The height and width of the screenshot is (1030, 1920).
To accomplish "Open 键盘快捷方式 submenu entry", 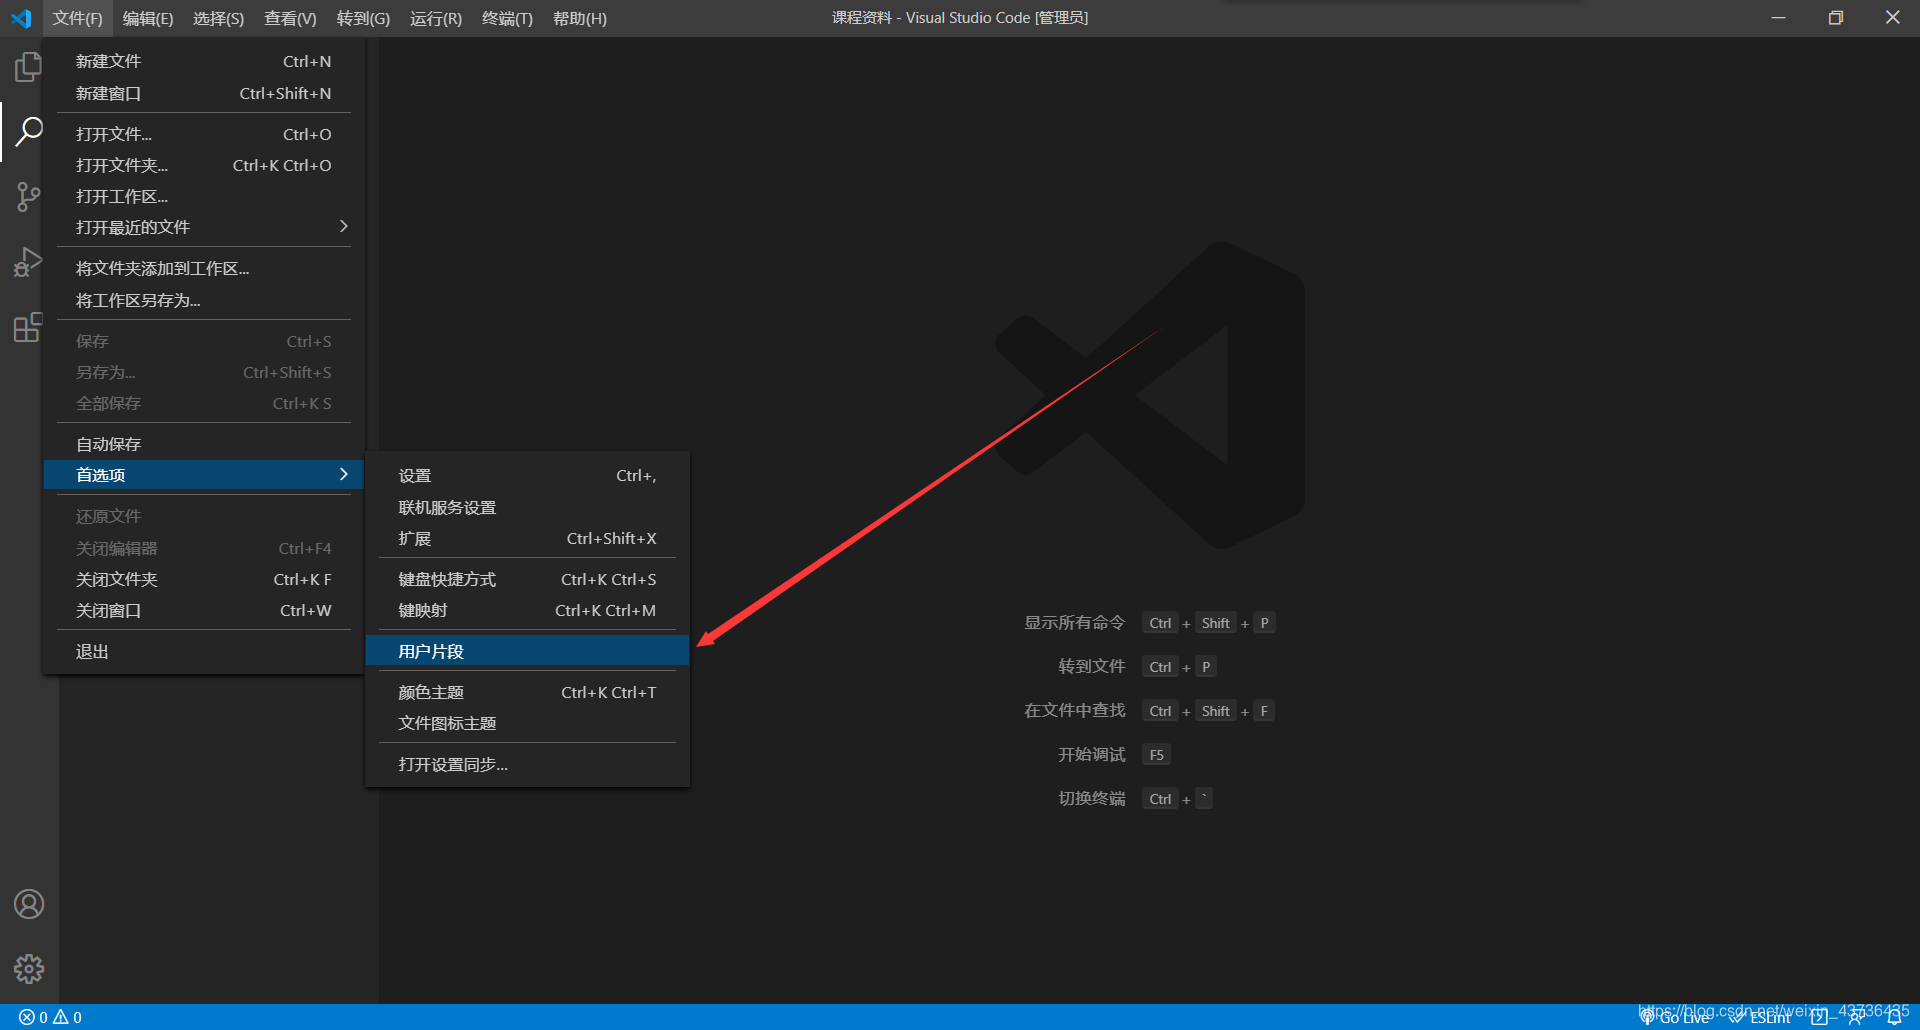I will click(527, 579).
